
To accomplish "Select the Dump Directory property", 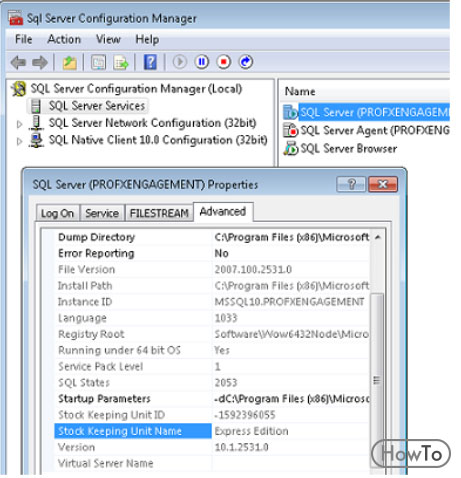I will [133, 237].
